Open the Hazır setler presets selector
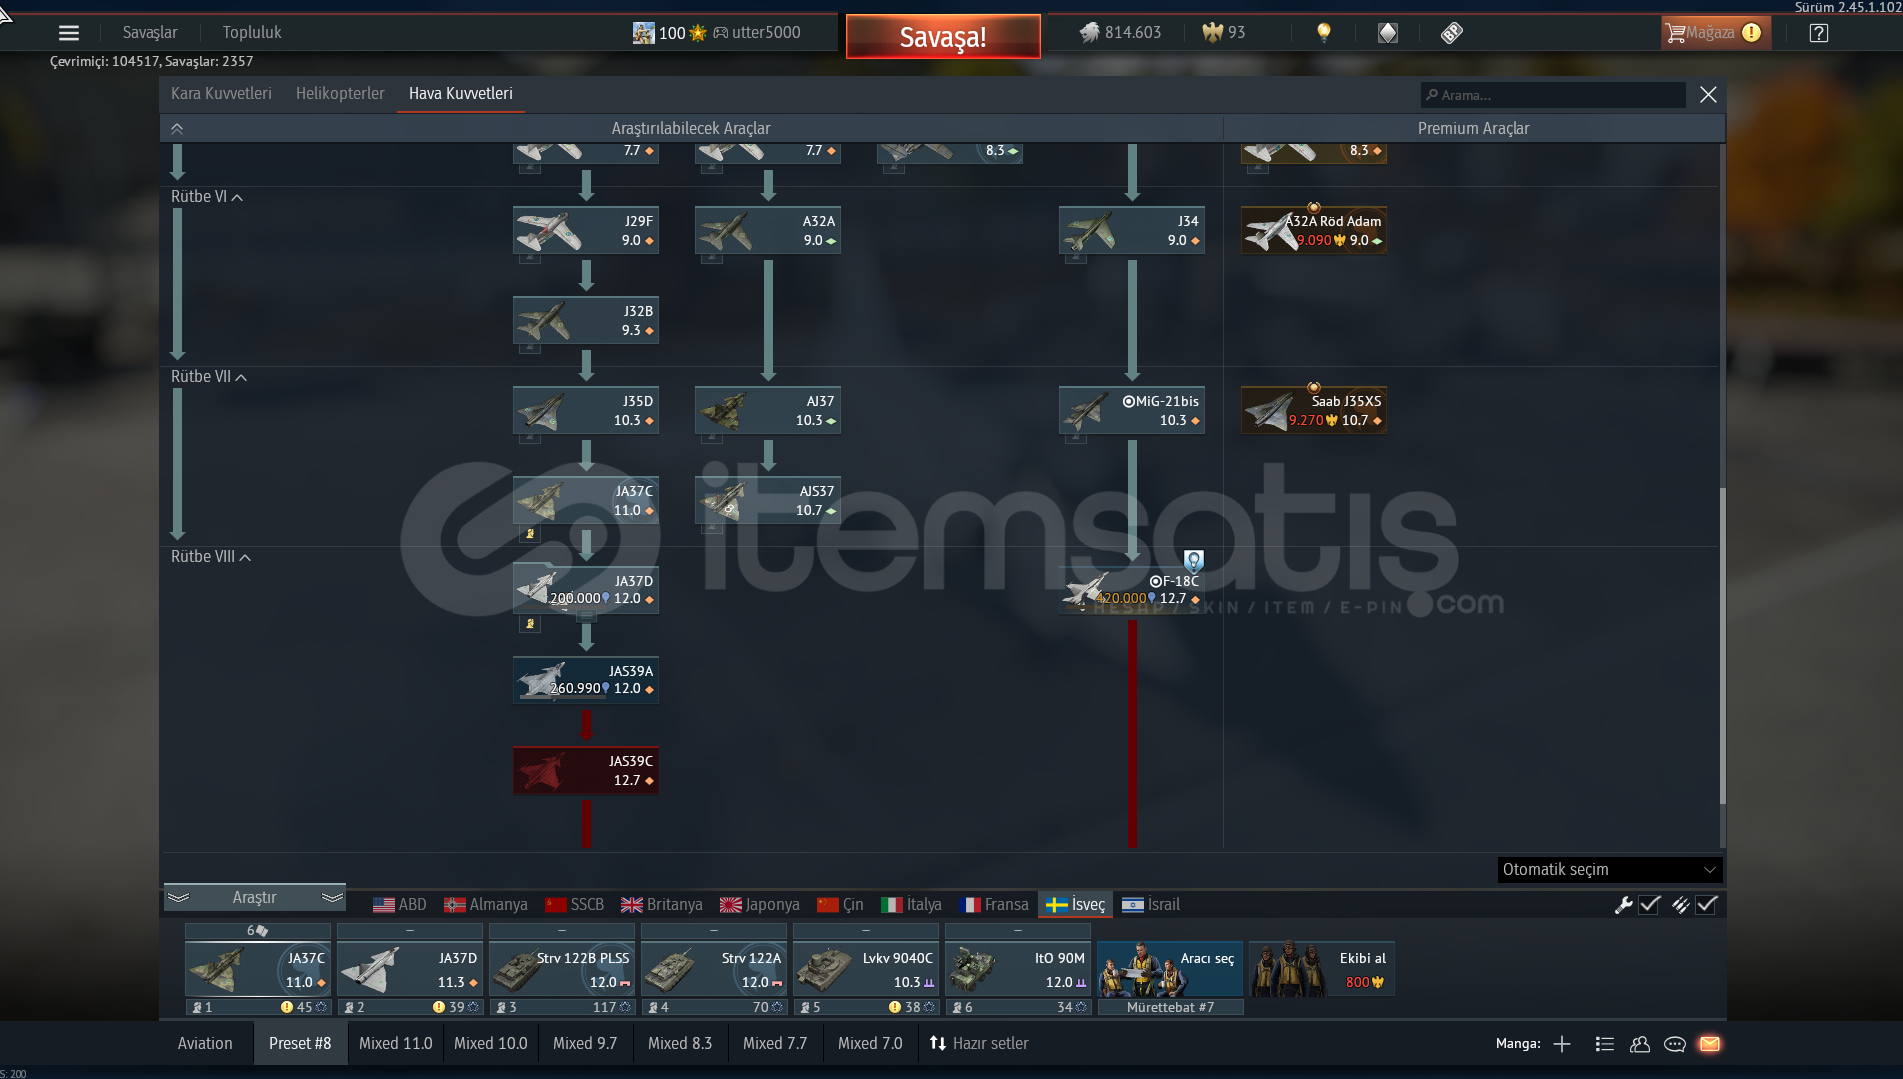 (x=979, y=1043)
